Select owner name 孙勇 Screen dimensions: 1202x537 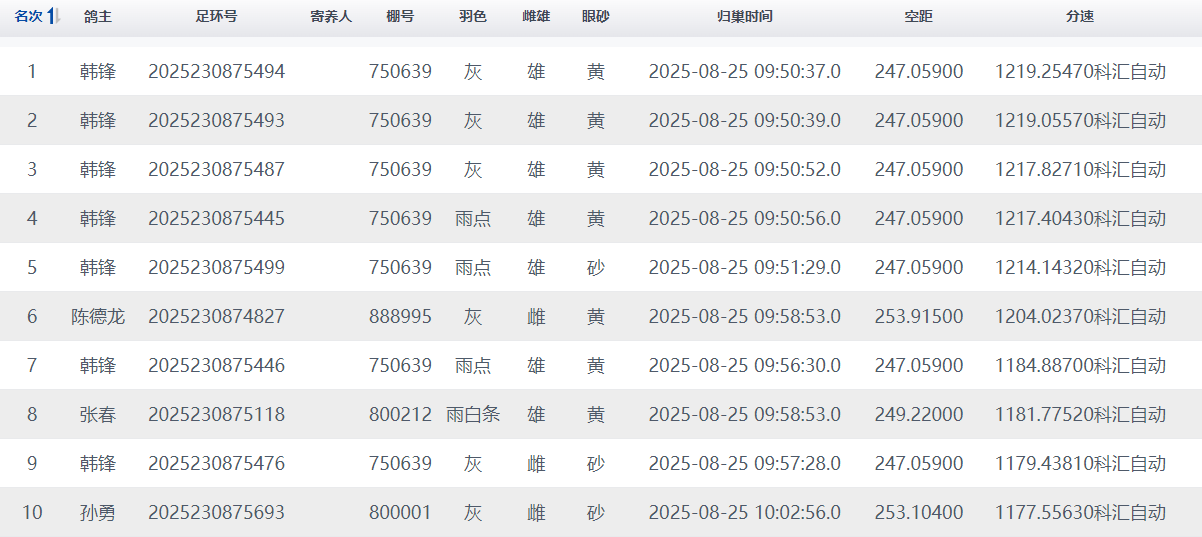[x=97, y=513]
